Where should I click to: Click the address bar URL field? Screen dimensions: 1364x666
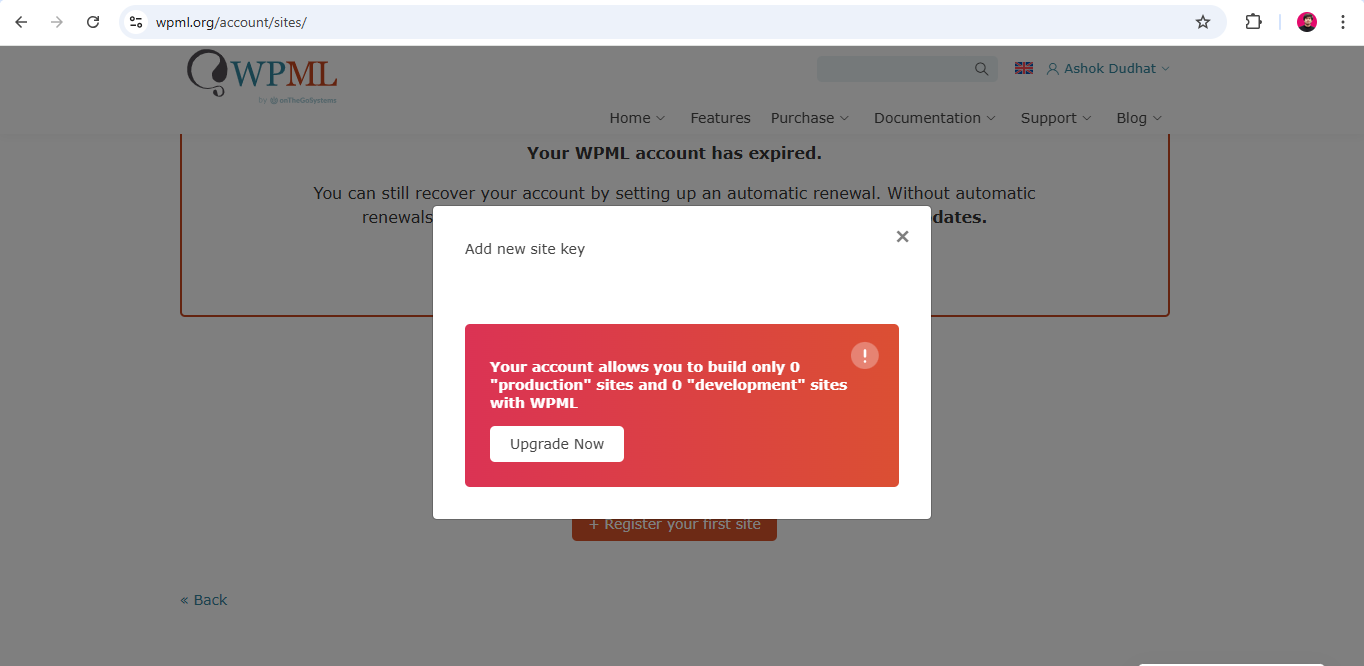660,22
